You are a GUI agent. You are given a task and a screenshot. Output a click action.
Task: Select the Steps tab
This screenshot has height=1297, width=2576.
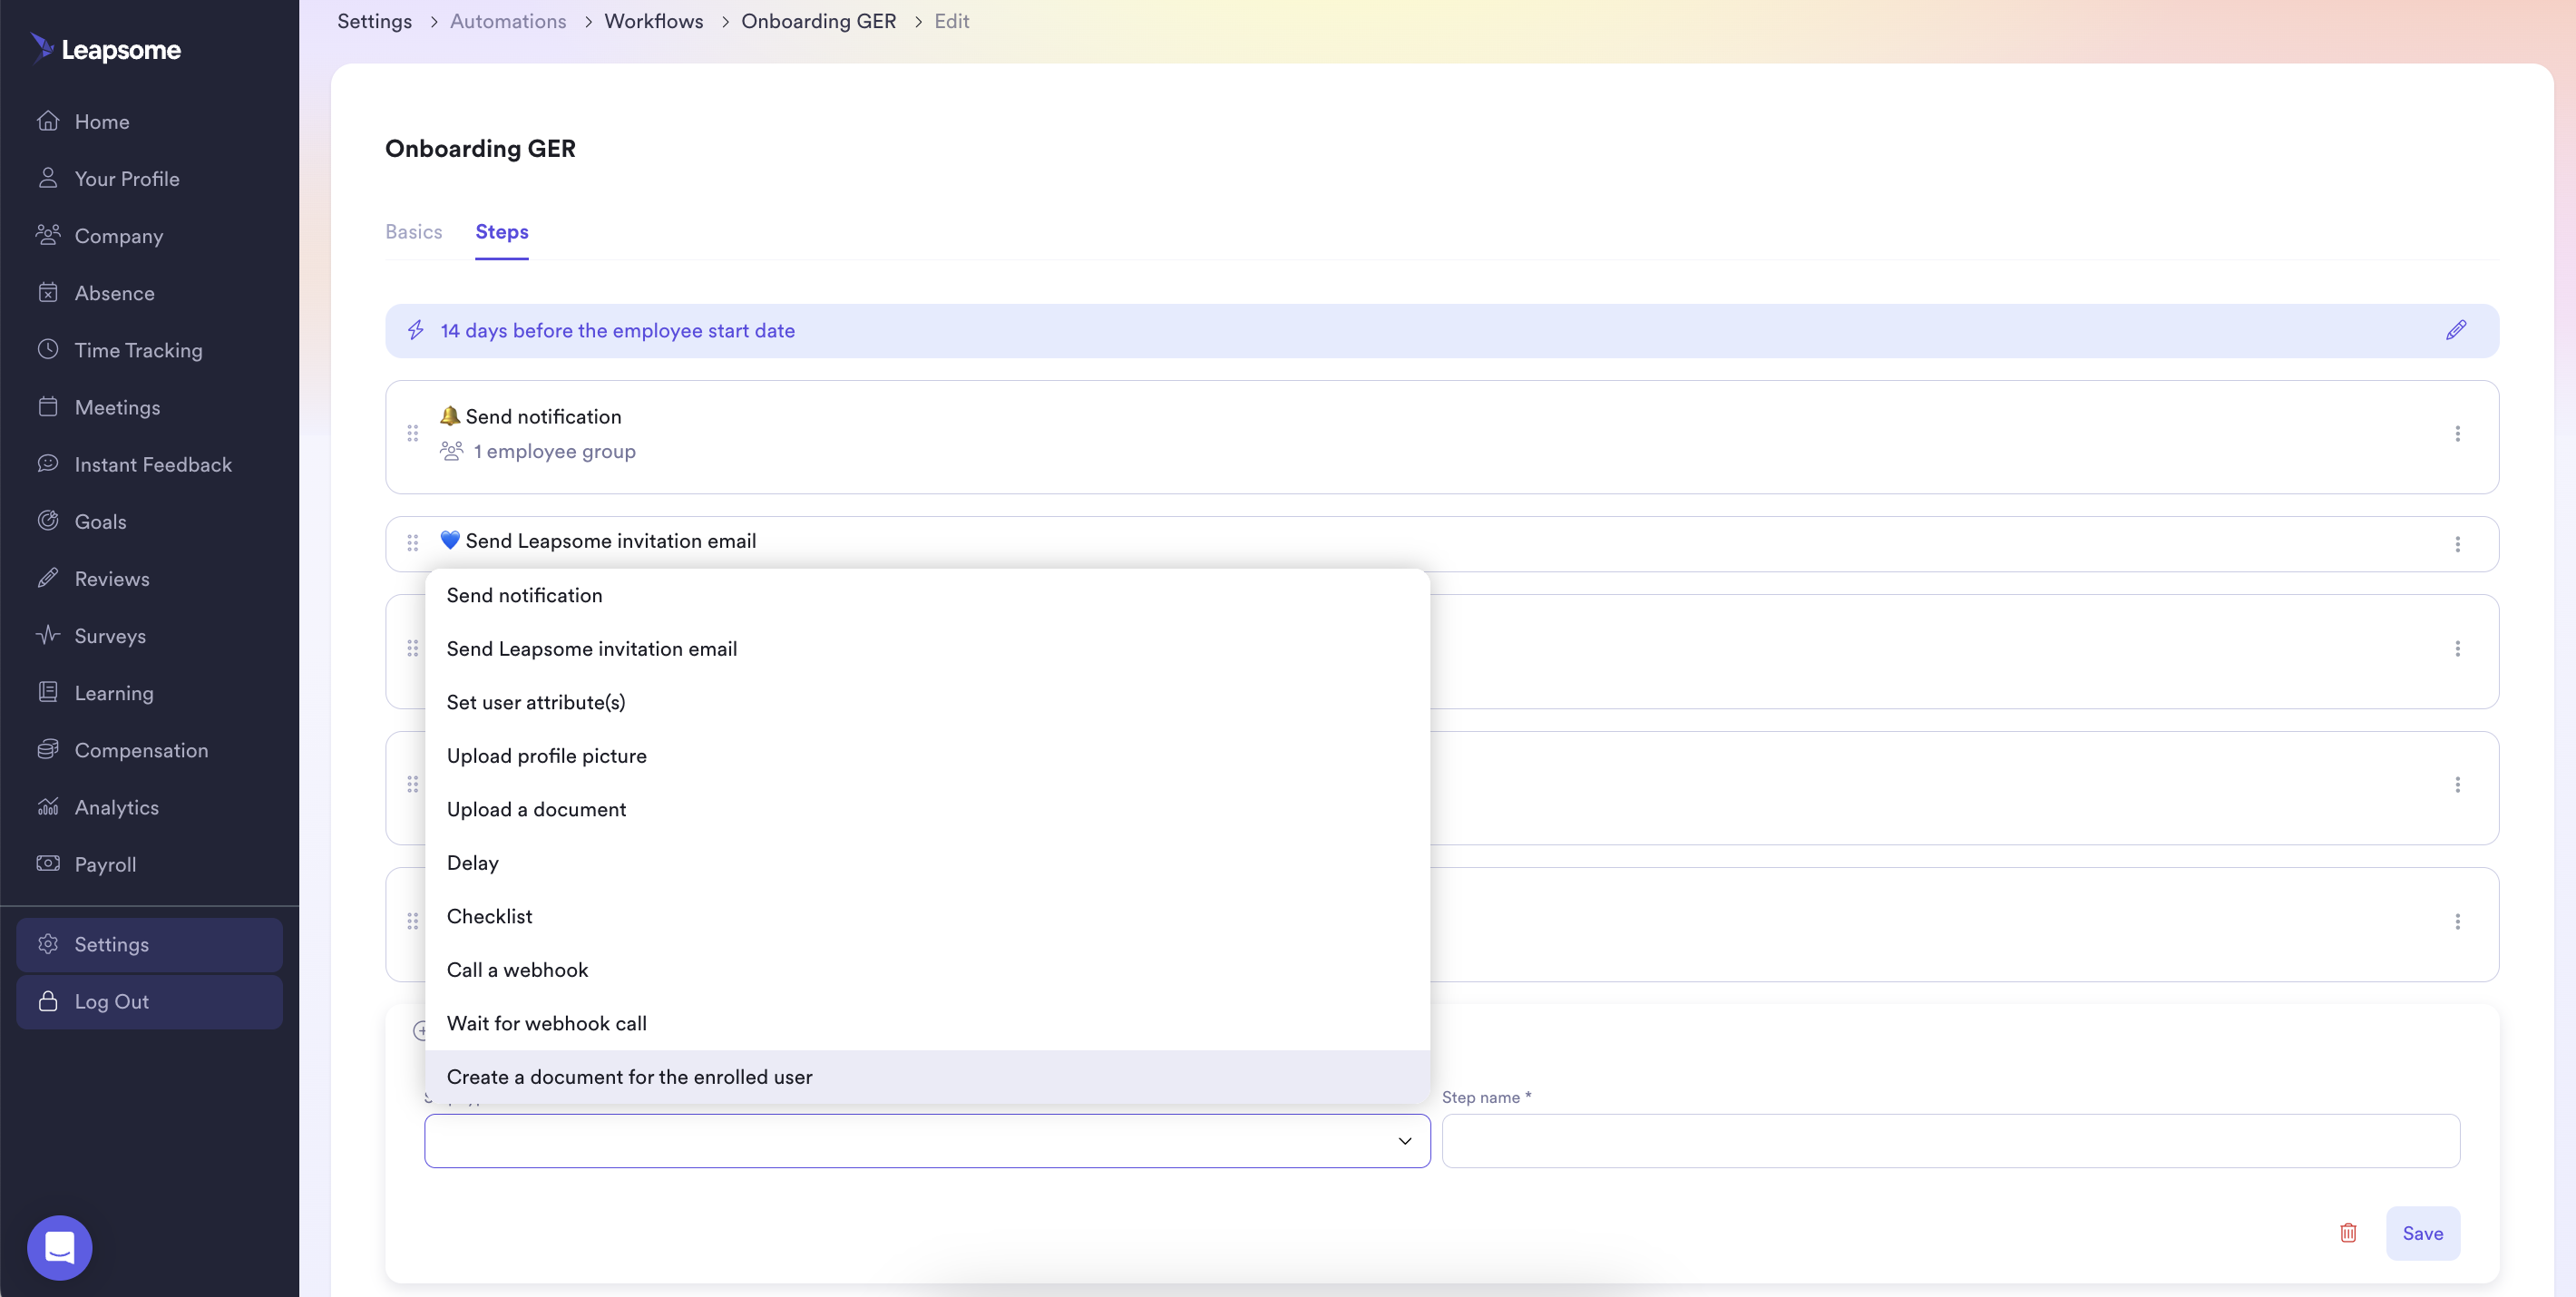(x=502, y=232)
